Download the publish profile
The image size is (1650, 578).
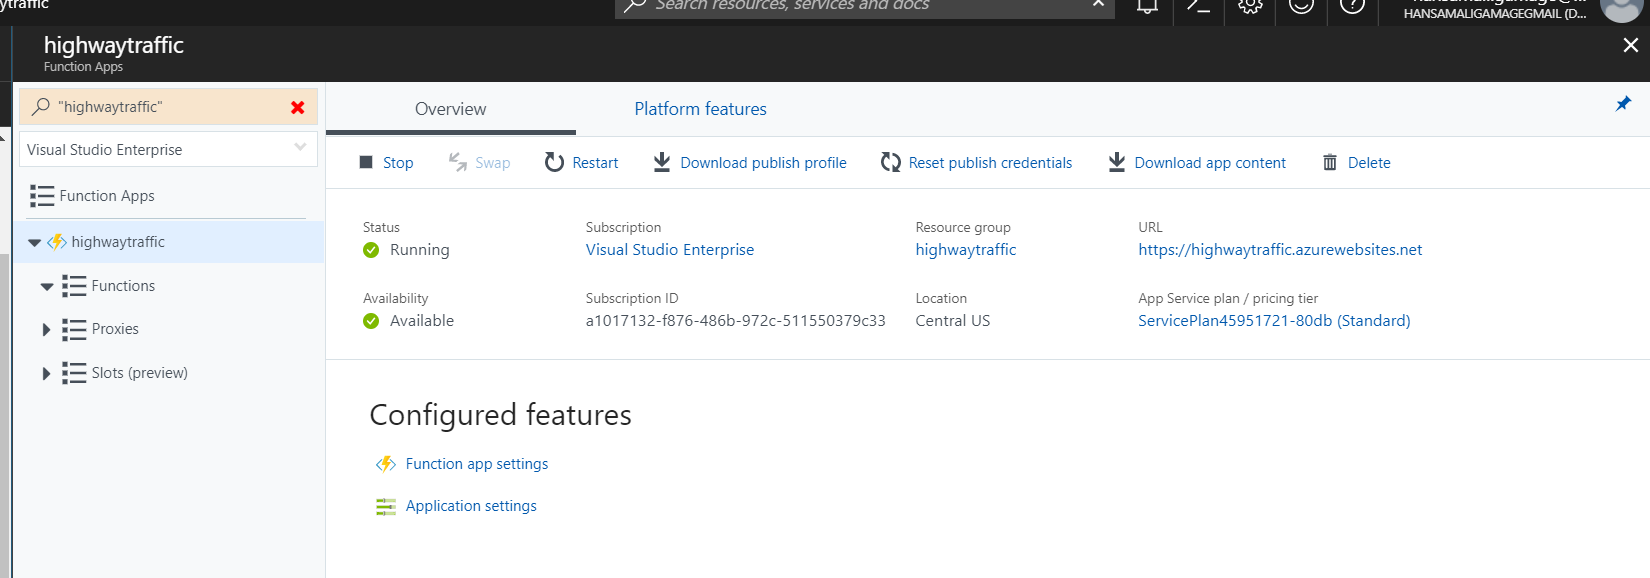[x=750, y=162]
